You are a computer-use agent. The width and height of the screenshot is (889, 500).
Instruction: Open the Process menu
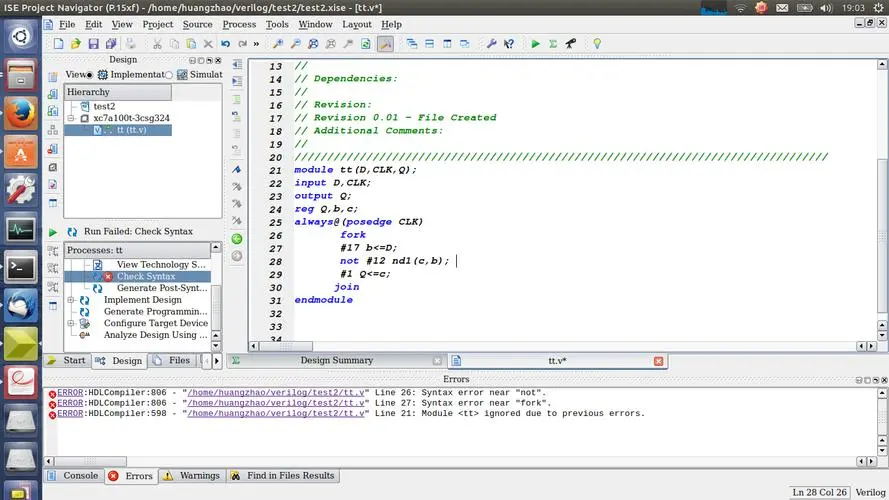point(239,24)
